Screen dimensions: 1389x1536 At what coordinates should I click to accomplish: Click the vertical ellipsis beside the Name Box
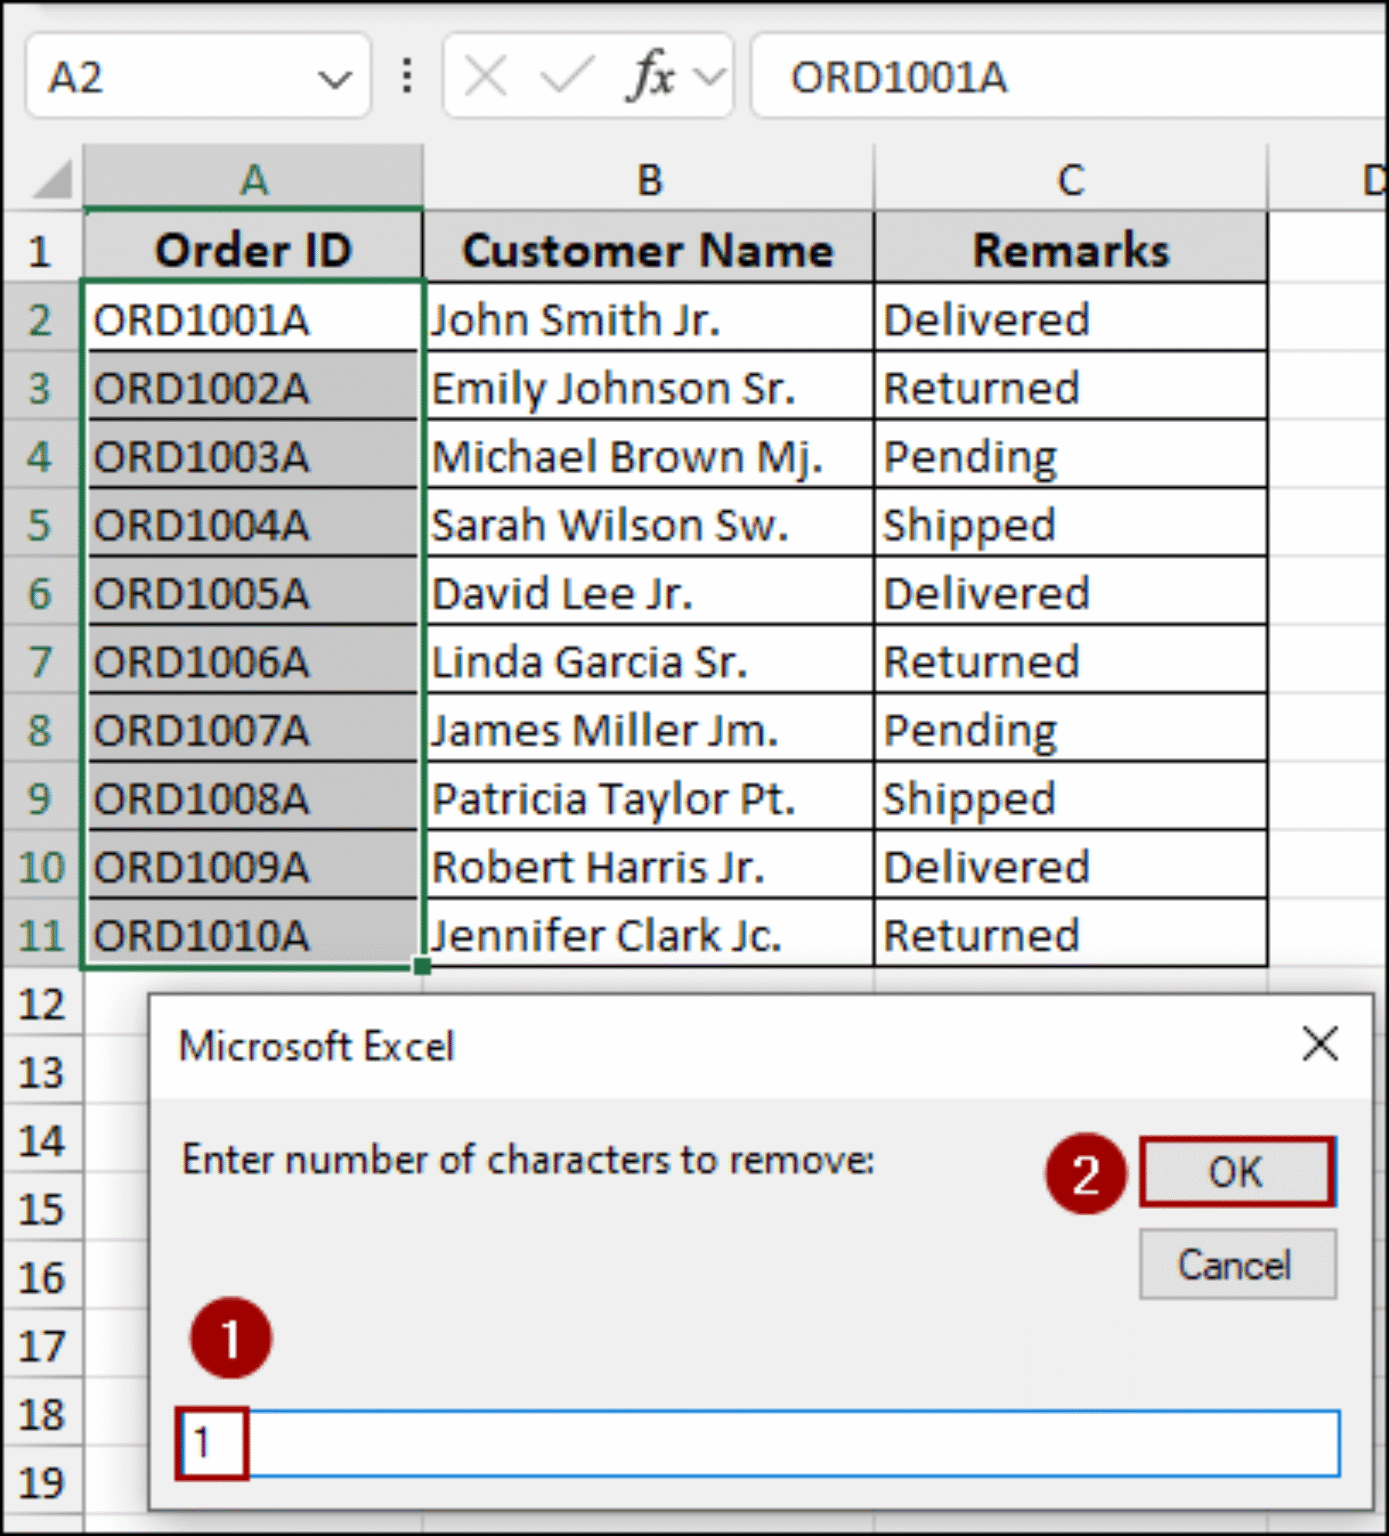tap(406, 74)
